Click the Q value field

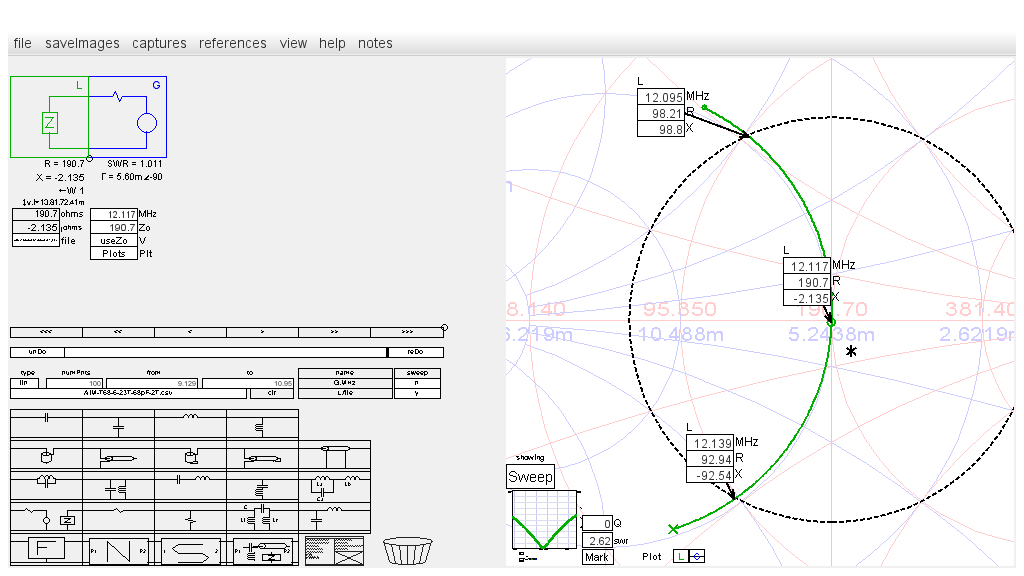tap(597, 524)
